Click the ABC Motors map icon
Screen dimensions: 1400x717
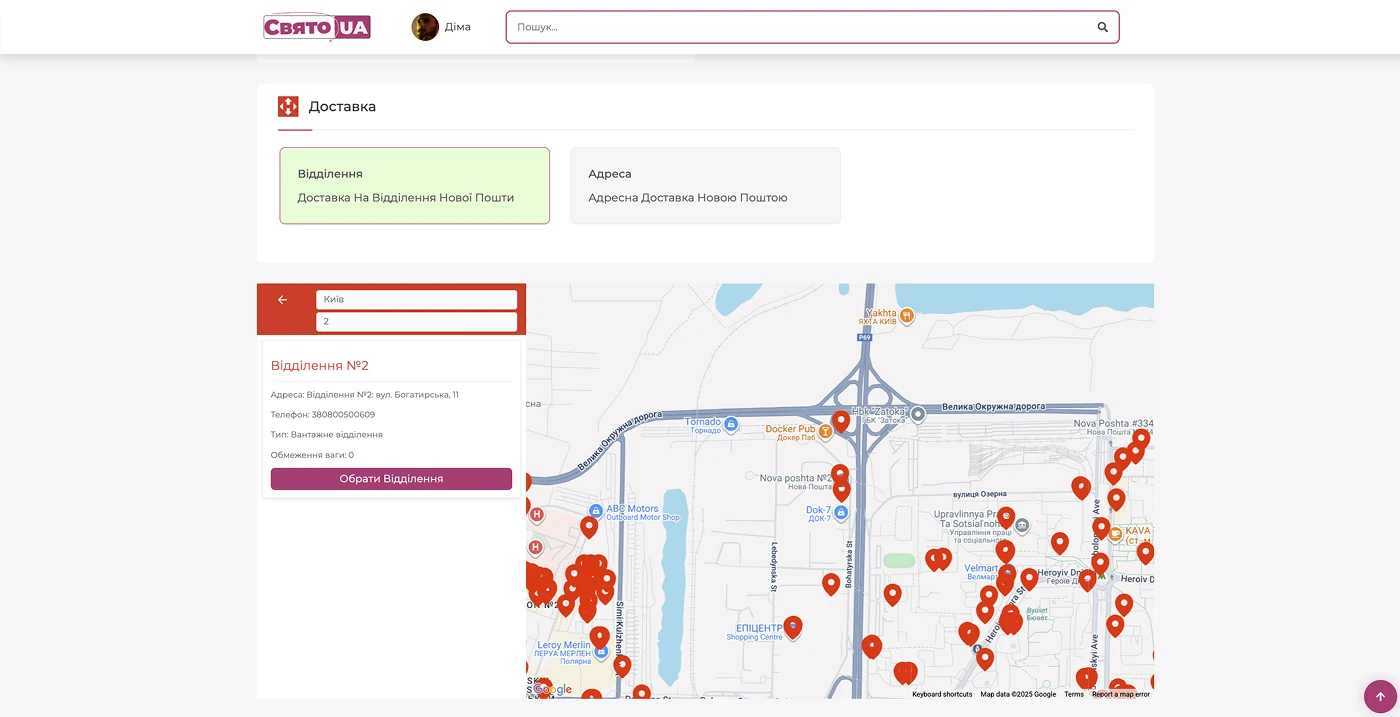(x=596, y=510)
